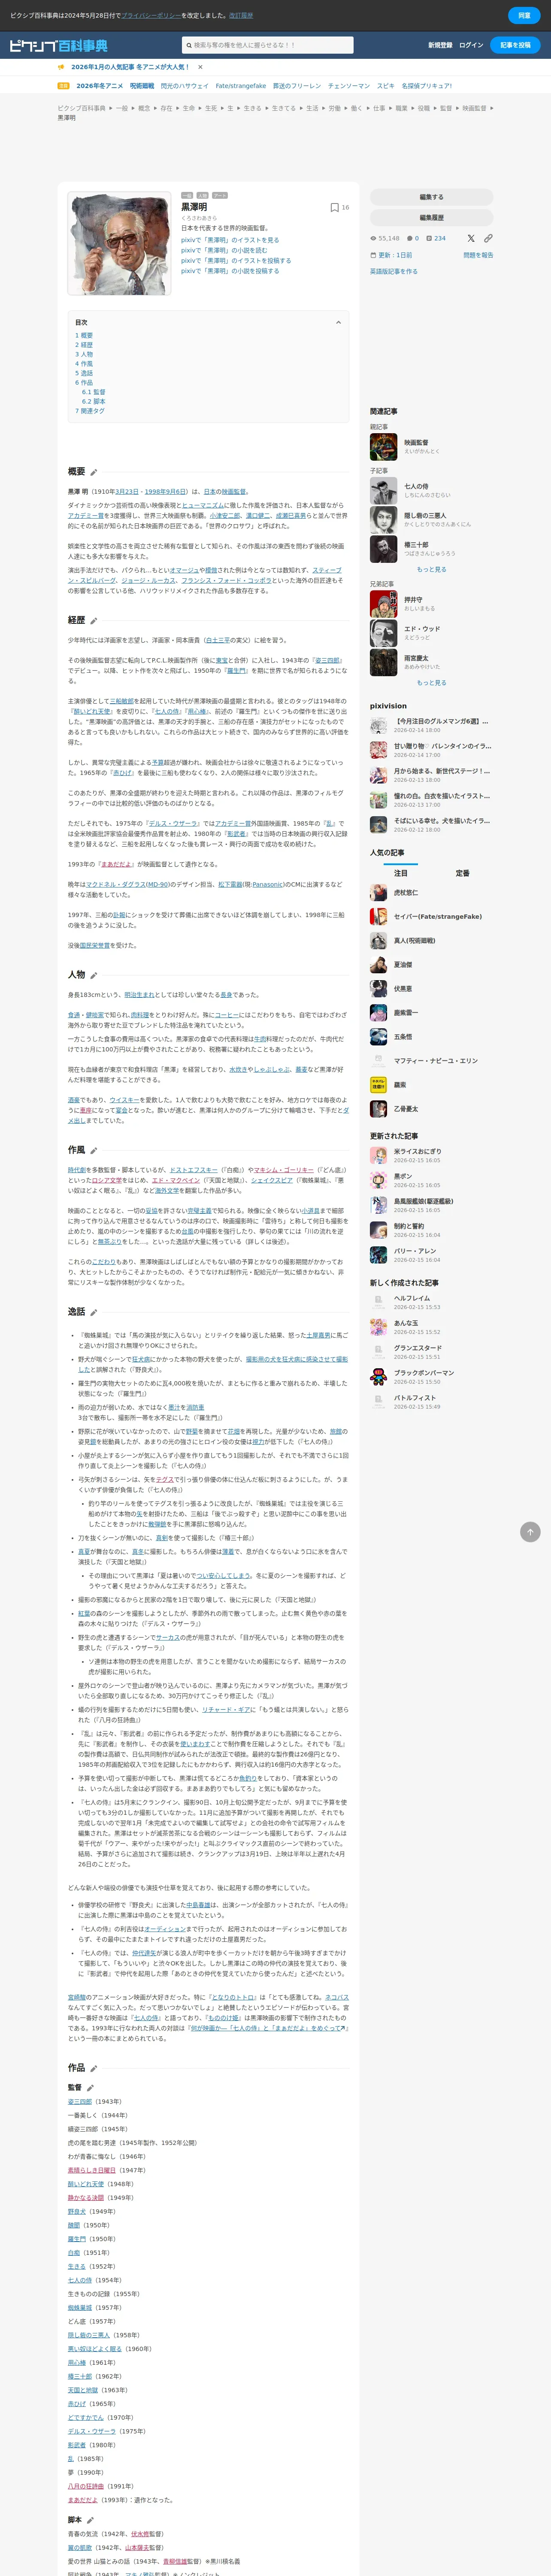Edit the 監督 subsection via pencil icon

(x=90, y=2088)
